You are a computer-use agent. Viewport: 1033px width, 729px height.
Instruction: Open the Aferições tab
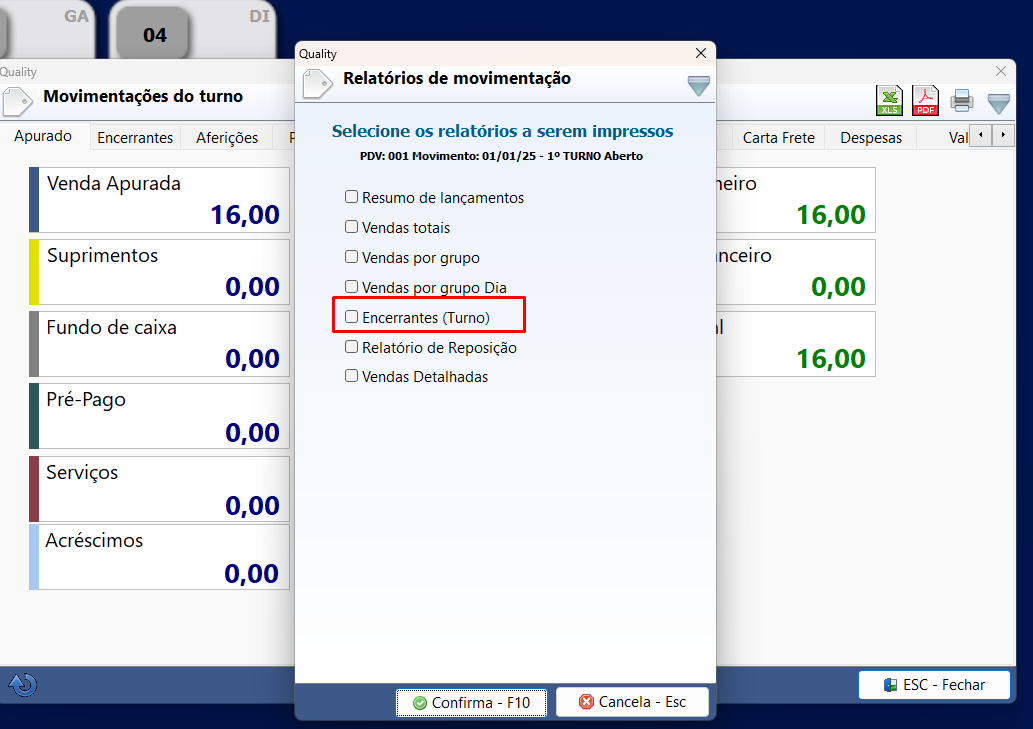pos(227,138)
